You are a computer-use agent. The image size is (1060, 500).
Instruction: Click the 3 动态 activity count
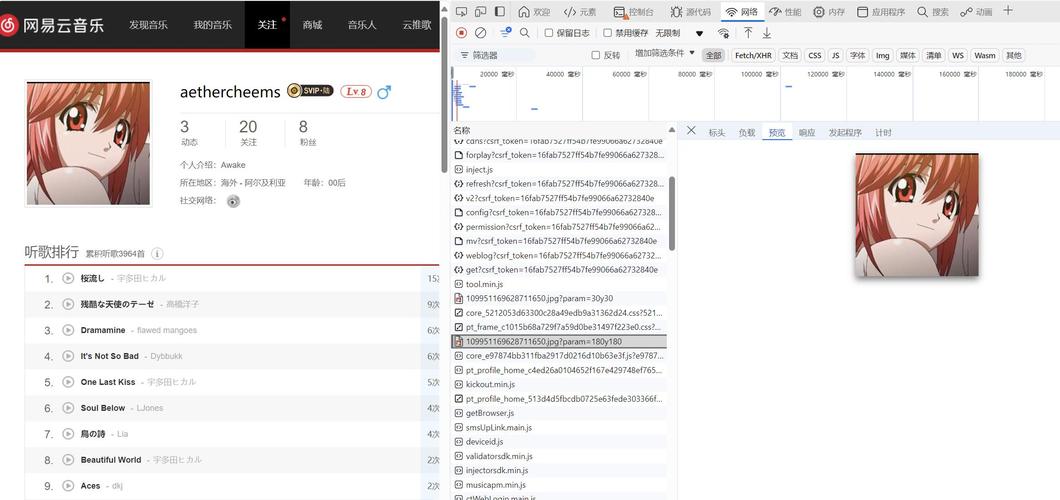click(x=187, y=132)
